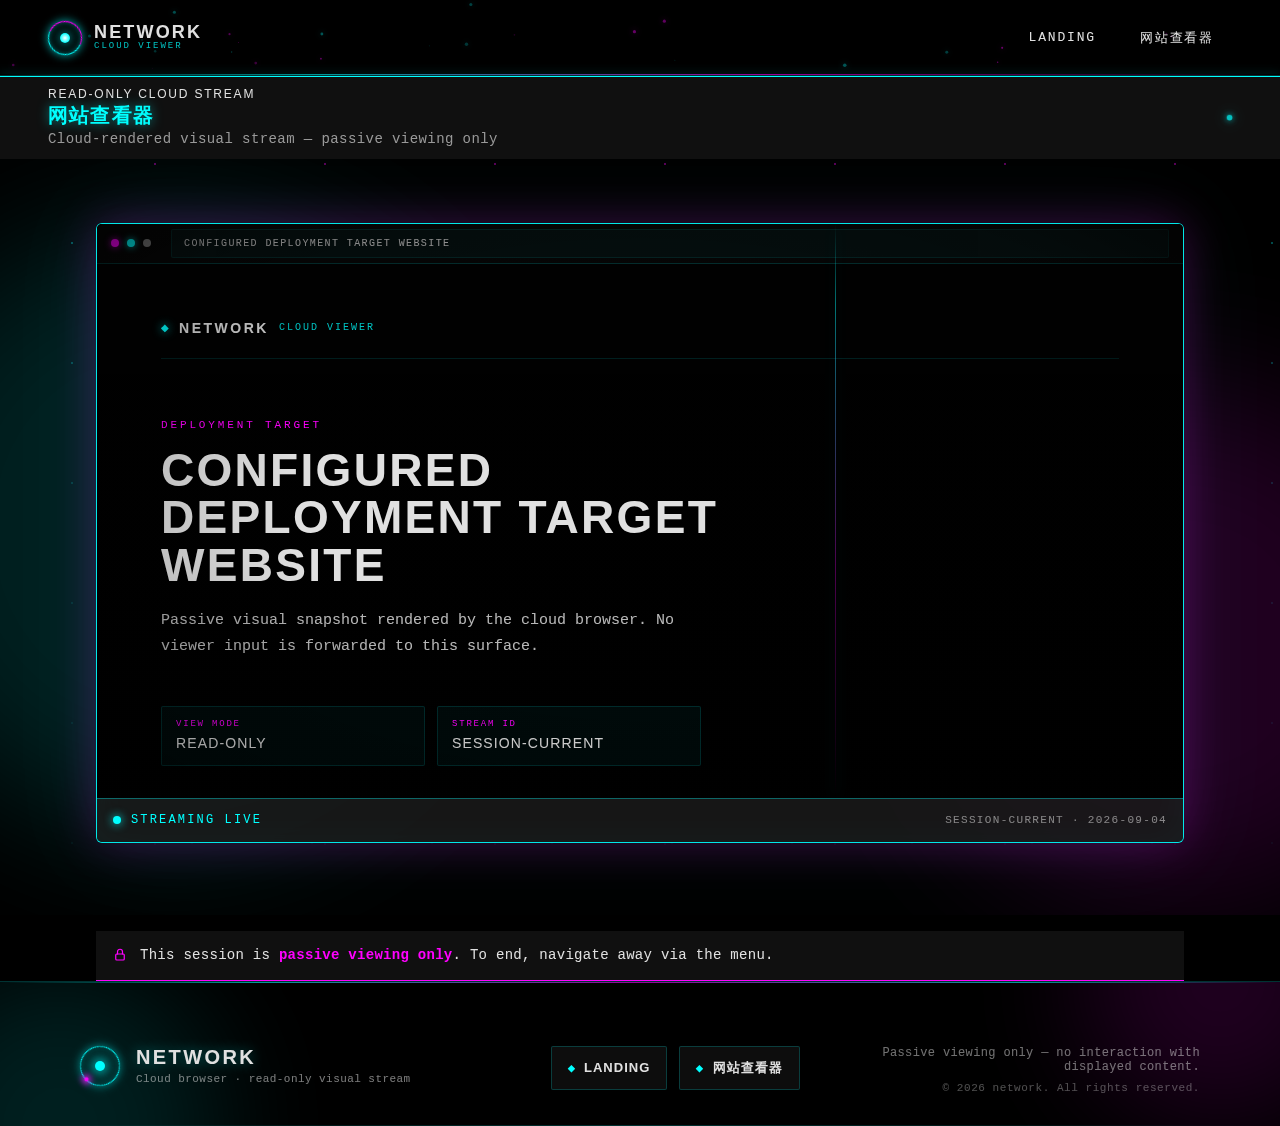This screenshot has width=1280, height=1126.
Task: Click the gray window dot in the stream frame
Action: tap(147, 243)
